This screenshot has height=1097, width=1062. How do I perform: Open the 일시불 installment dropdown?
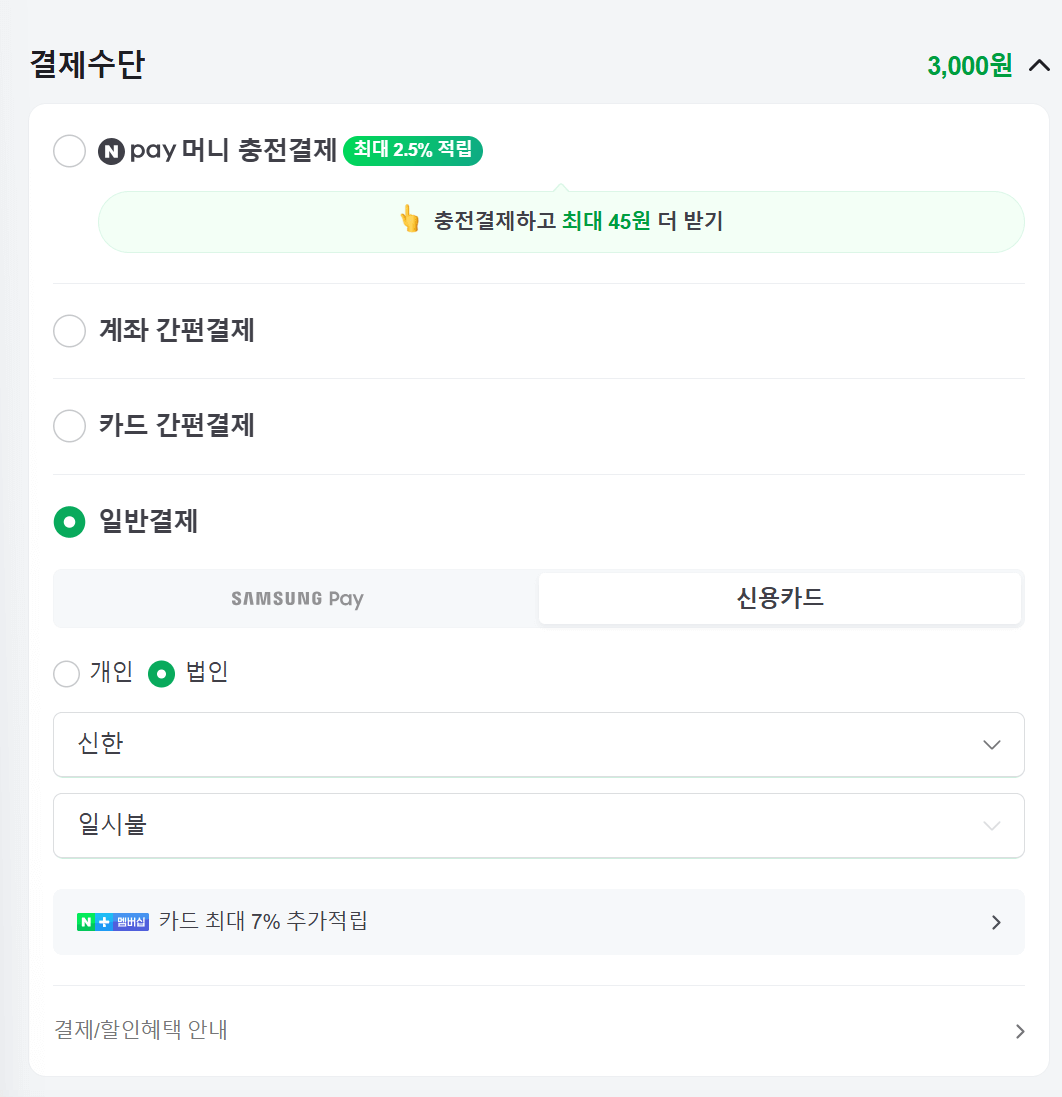[x=538, y=825]
